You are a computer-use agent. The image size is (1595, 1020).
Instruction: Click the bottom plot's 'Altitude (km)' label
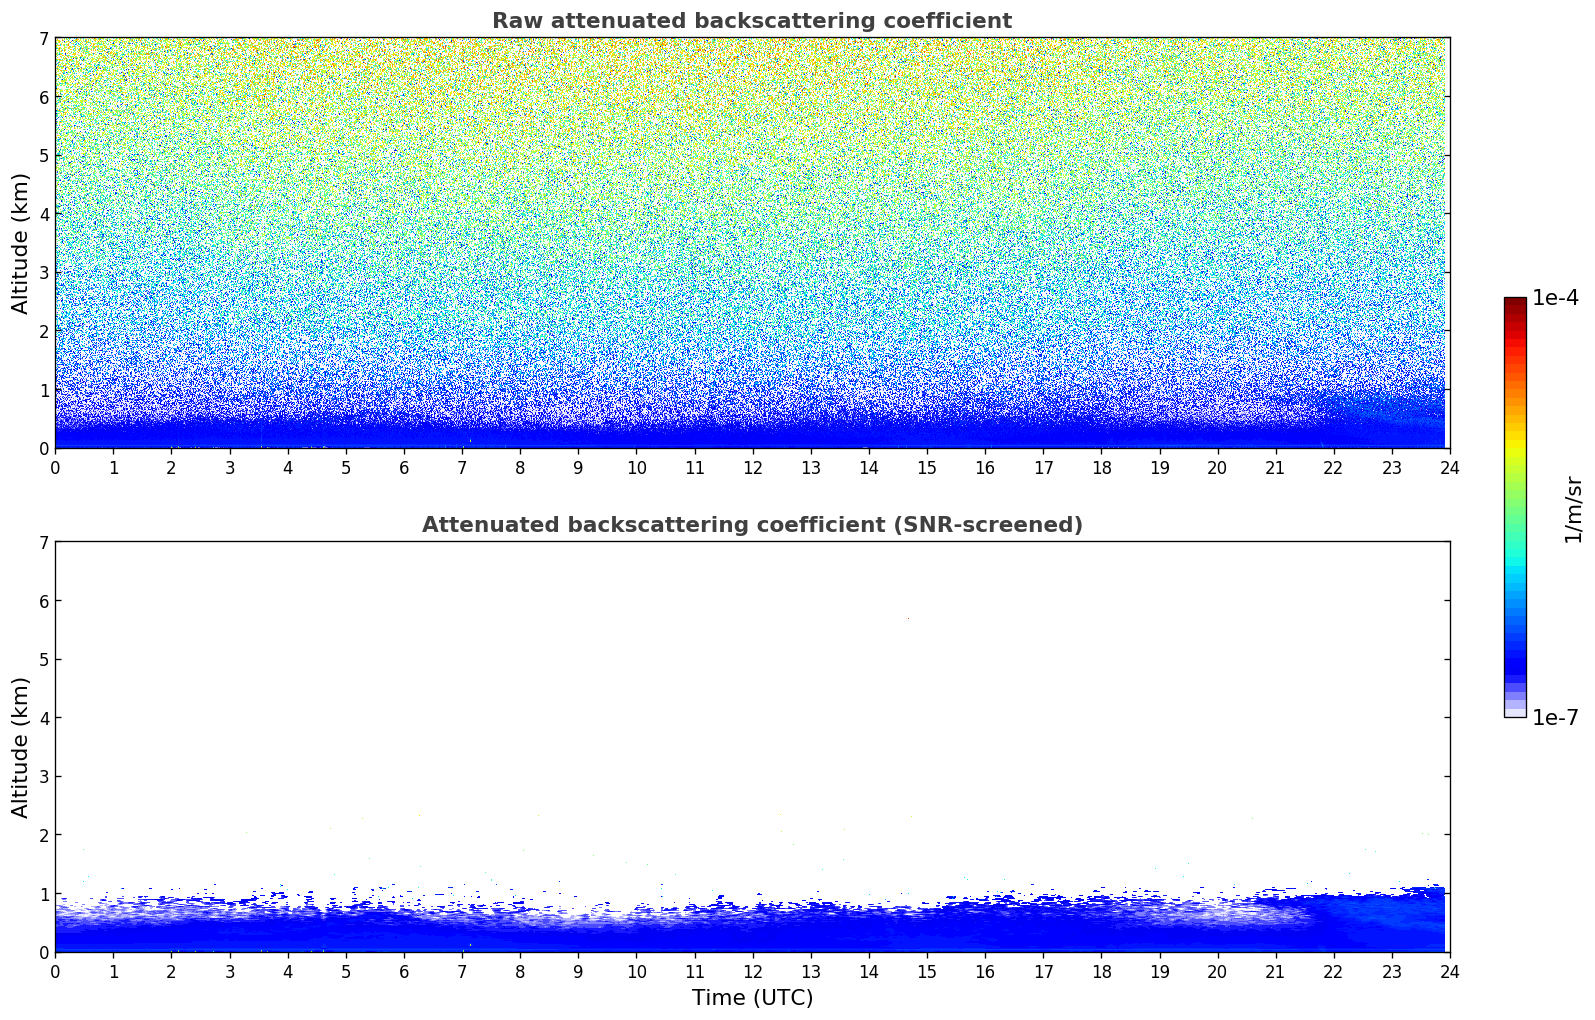coord(21,747)
